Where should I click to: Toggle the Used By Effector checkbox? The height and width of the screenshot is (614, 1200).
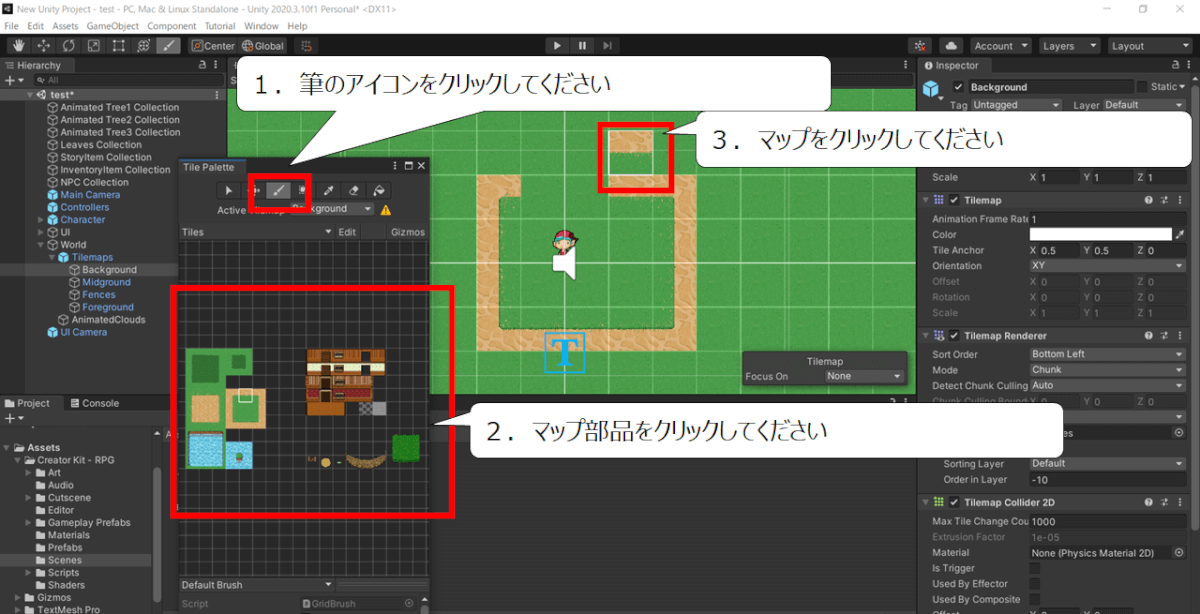[x=1034, y=584]
